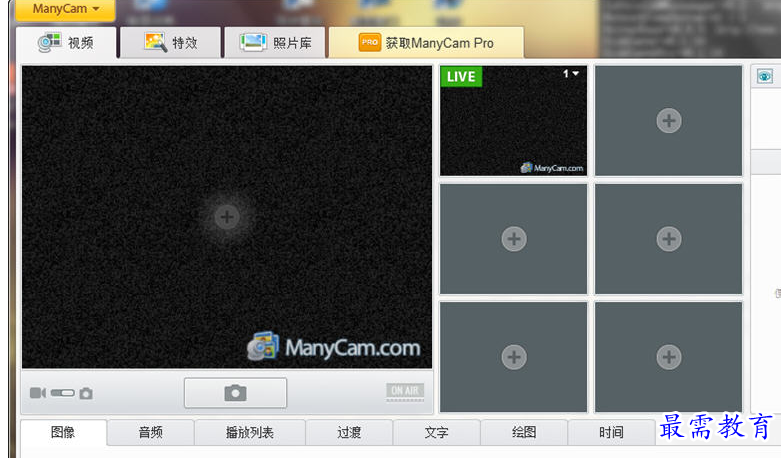Toggle the ON AIR indicator
781x458 pixels.
[405, 391]
